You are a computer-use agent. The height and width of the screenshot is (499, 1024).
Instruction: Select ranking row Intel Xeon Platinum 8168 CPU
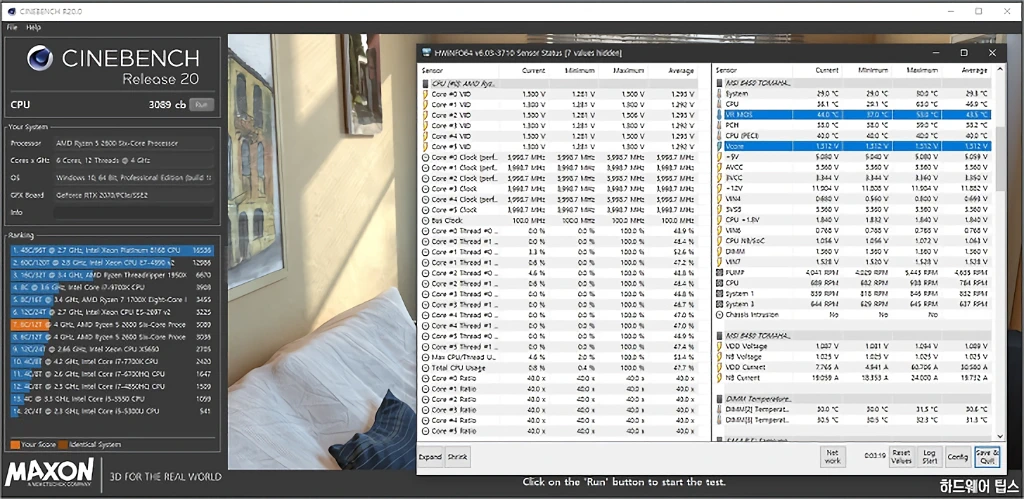(112, 250)
